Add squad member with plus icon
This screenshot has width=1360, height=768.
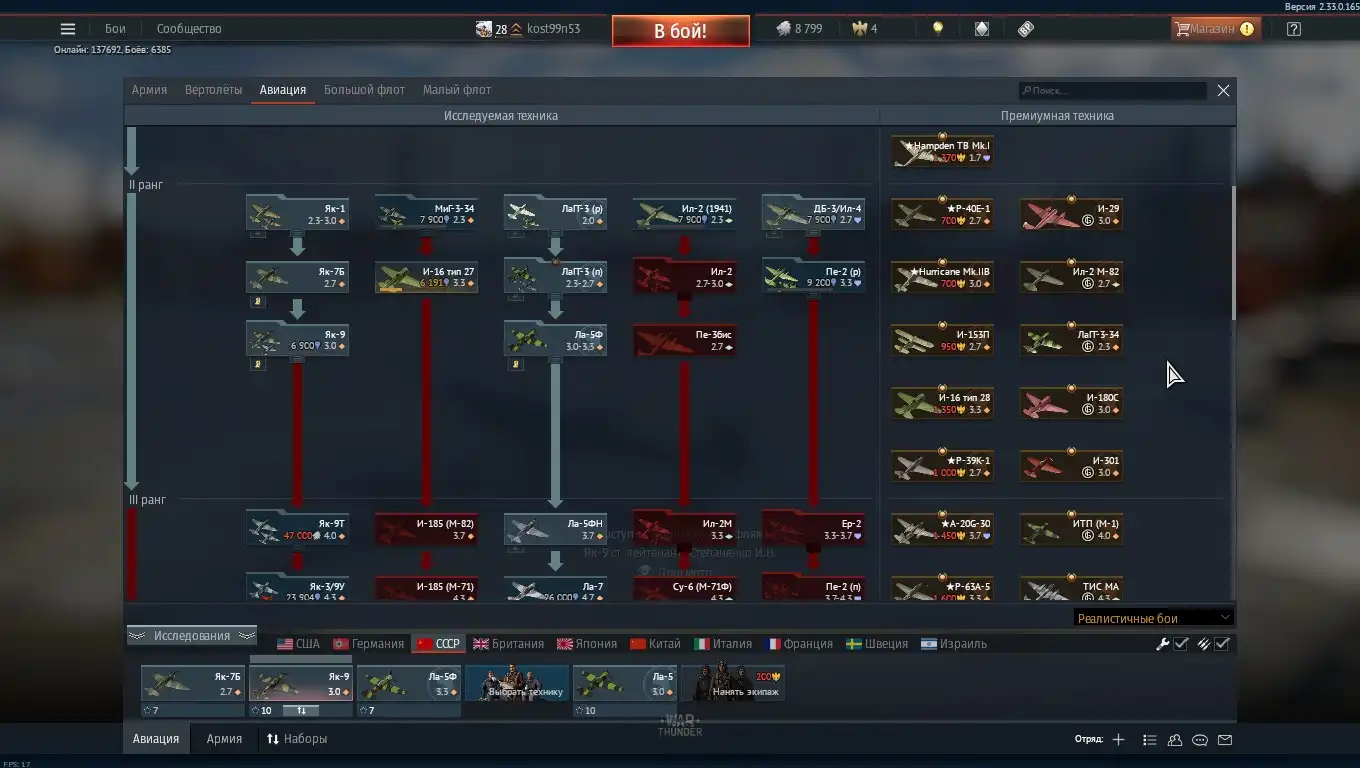[1118, 740]
